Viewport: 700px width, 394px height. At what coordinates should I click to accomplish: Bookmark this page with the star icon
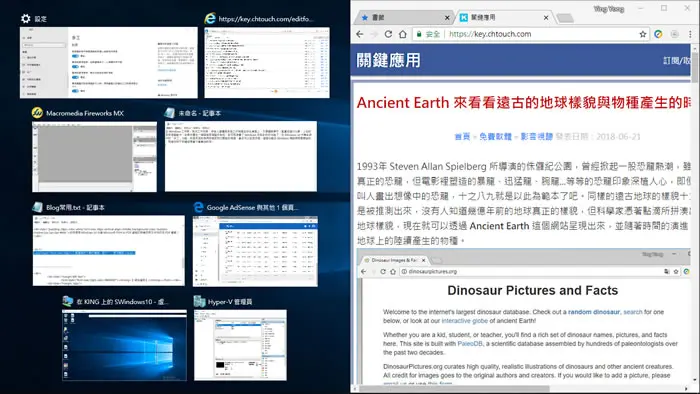(x=642, y=34)
